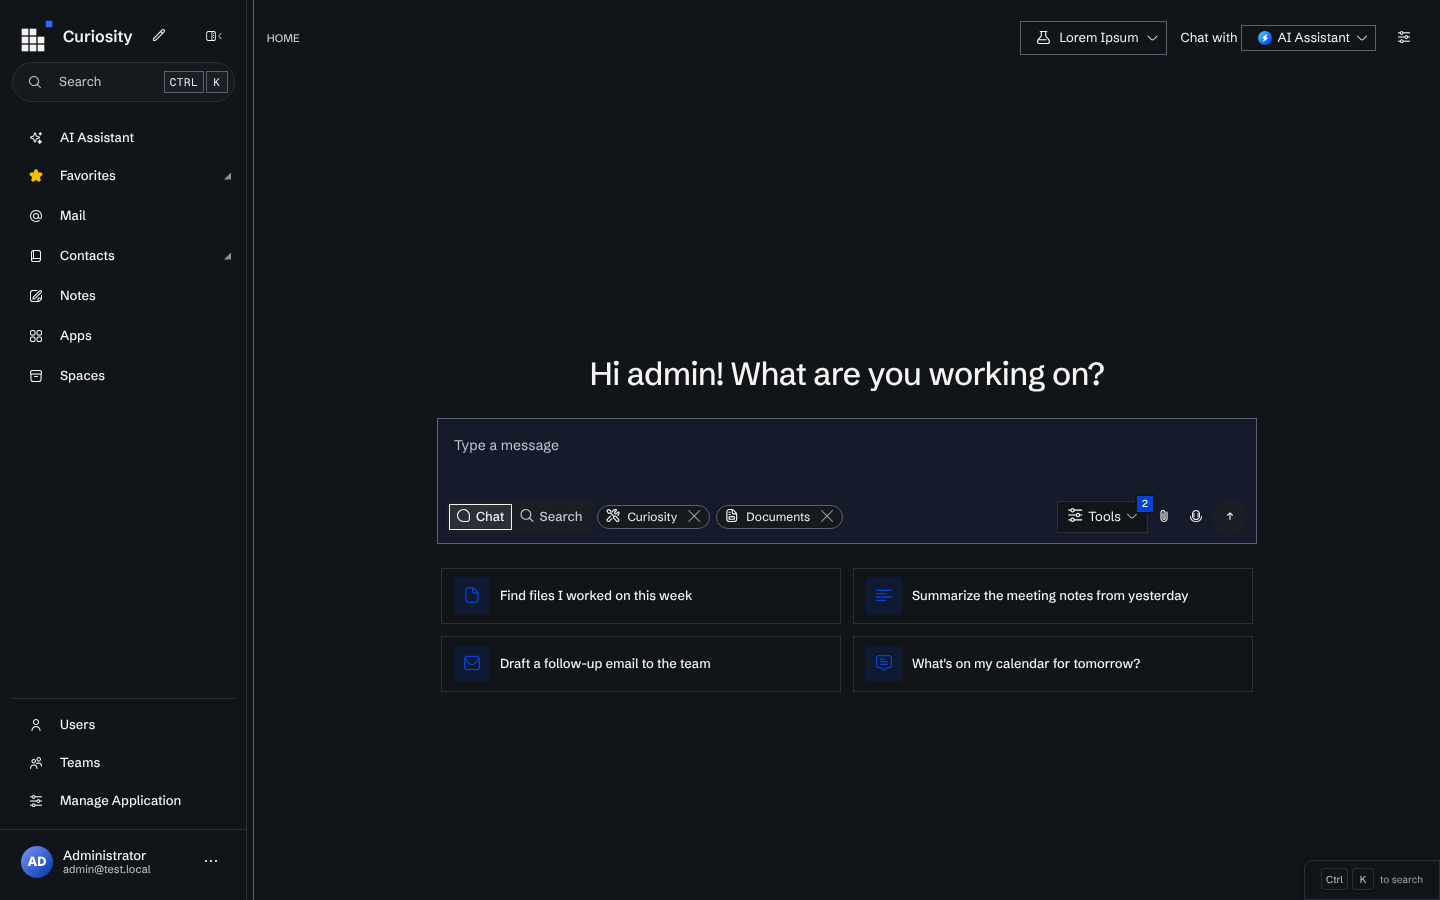Open the Lorem Ipsum dropdown
Viewport: 1440px width, 900px height.
click(1093, 38)
